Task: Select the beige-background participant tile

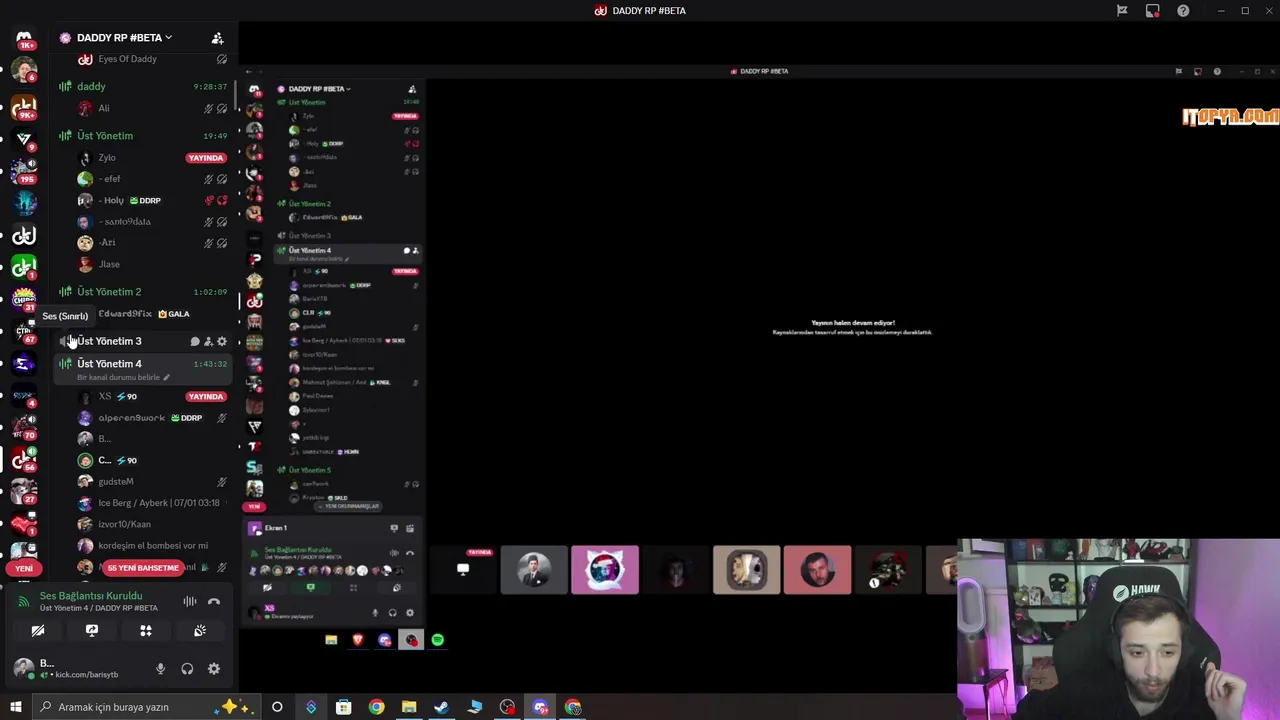Action: [747, 569]
